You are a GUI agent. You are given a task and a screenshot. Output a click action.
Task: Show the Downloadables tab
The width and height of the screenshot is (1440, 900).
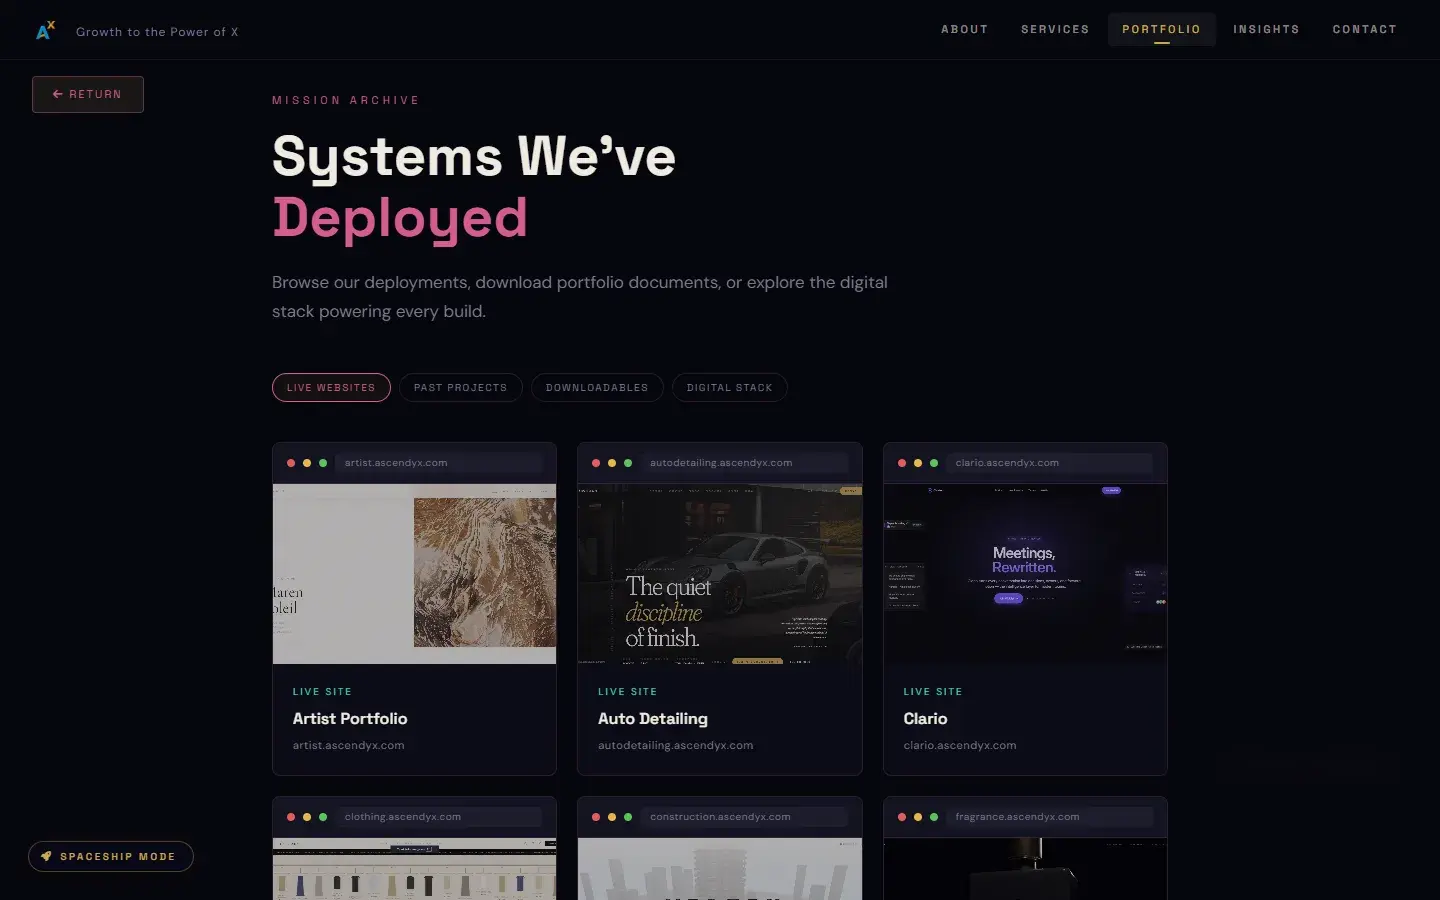click(x=597, y=387)
